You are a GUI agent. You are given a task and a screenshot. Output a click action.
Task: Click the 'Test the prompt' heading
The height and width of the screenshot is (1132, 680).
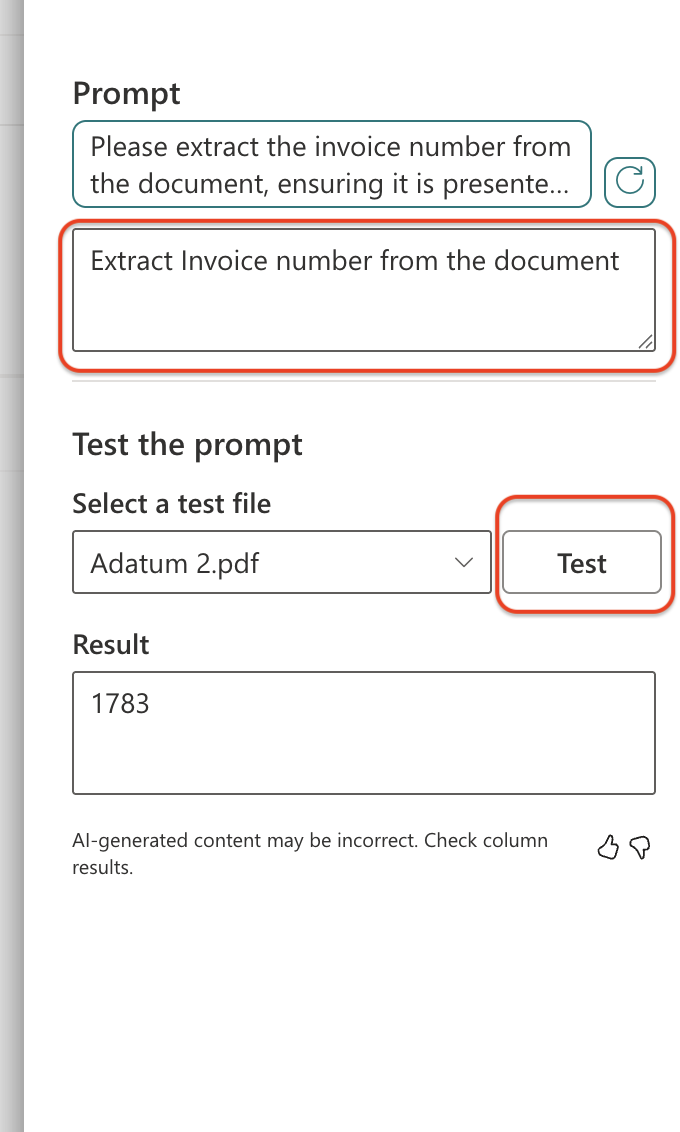pyautogui.click(x=187, y=445)
